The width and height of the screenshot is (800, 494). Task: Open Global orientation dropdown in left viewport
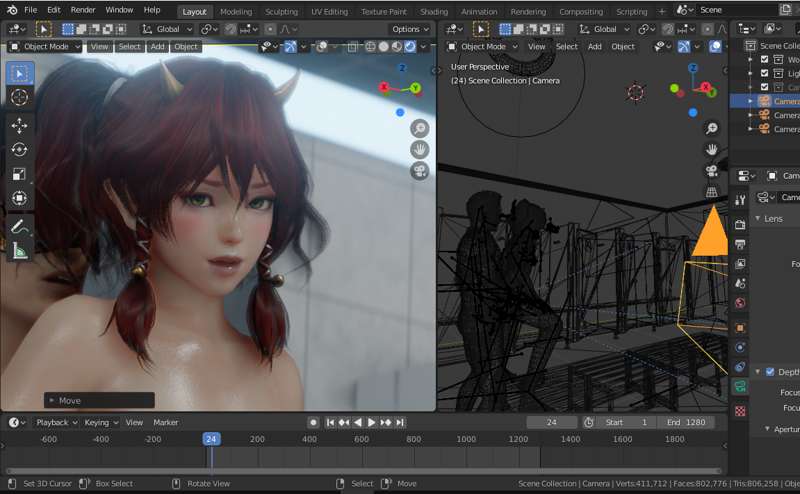(x=168, y=29)
